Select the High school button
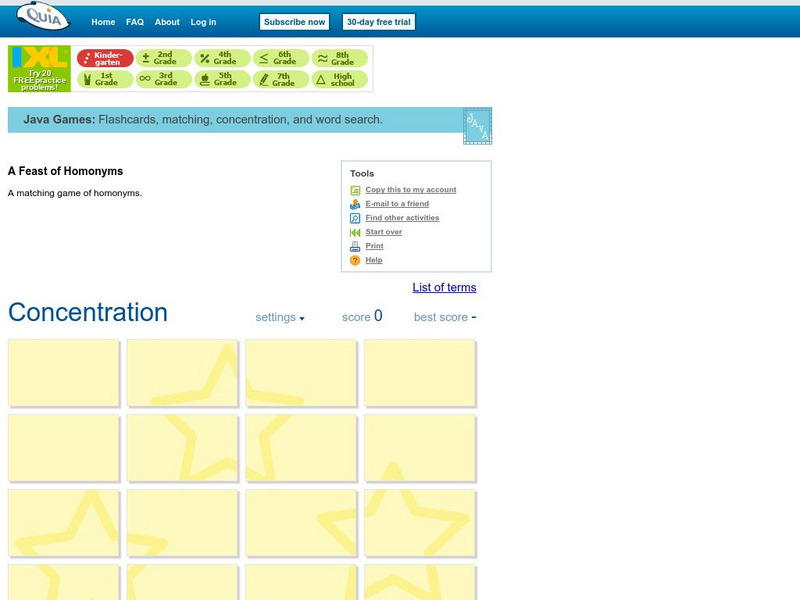 point(340,79)
